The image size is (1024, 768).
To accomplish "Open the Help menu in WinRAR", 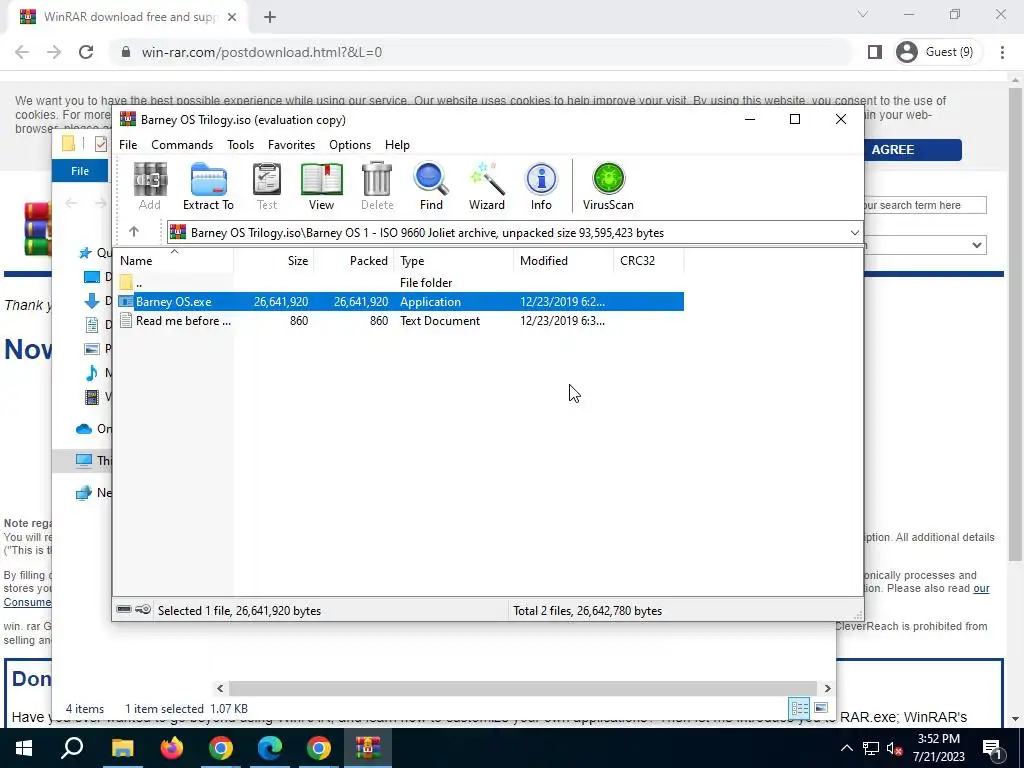I will tap(397, 144).
